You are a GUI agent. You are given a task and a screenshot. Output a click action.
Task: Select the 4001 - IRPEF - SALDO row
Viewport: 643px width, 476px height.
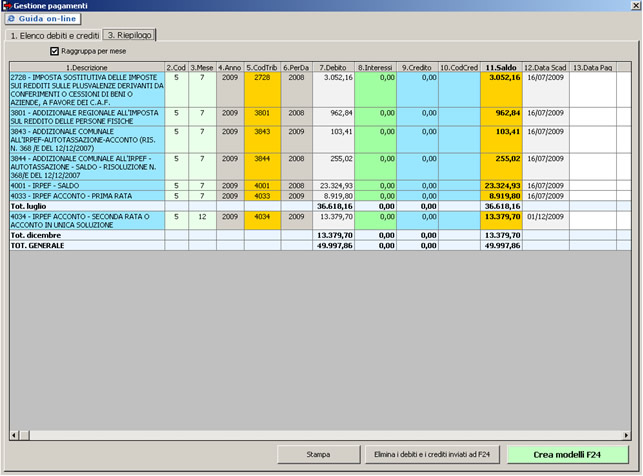click(x=87, y=186)
